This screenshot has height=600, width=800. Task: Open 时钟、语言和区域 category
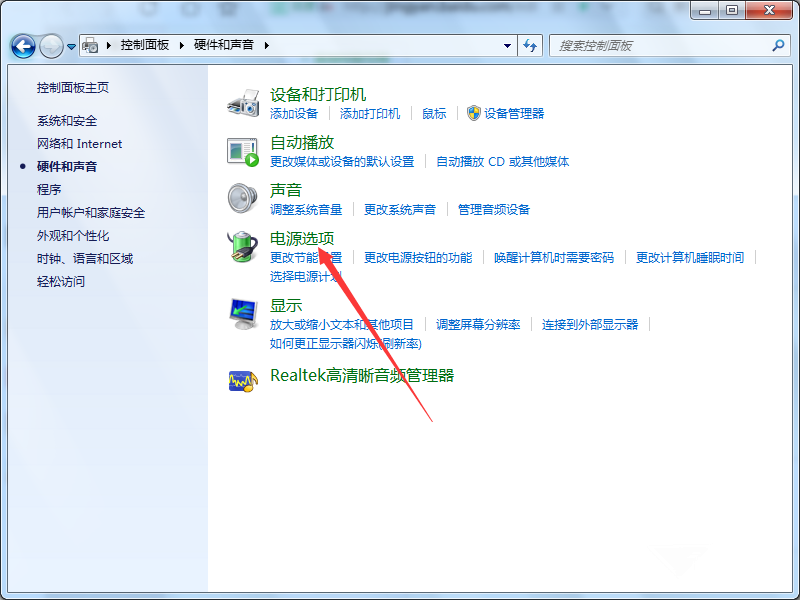pyautogui.click(x=85, y=259)
